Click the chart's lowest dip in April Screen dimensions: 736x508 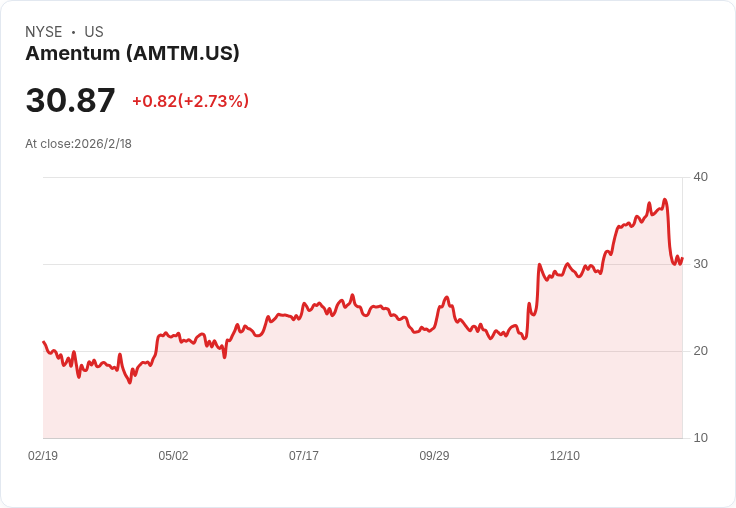tap(130, 382)
